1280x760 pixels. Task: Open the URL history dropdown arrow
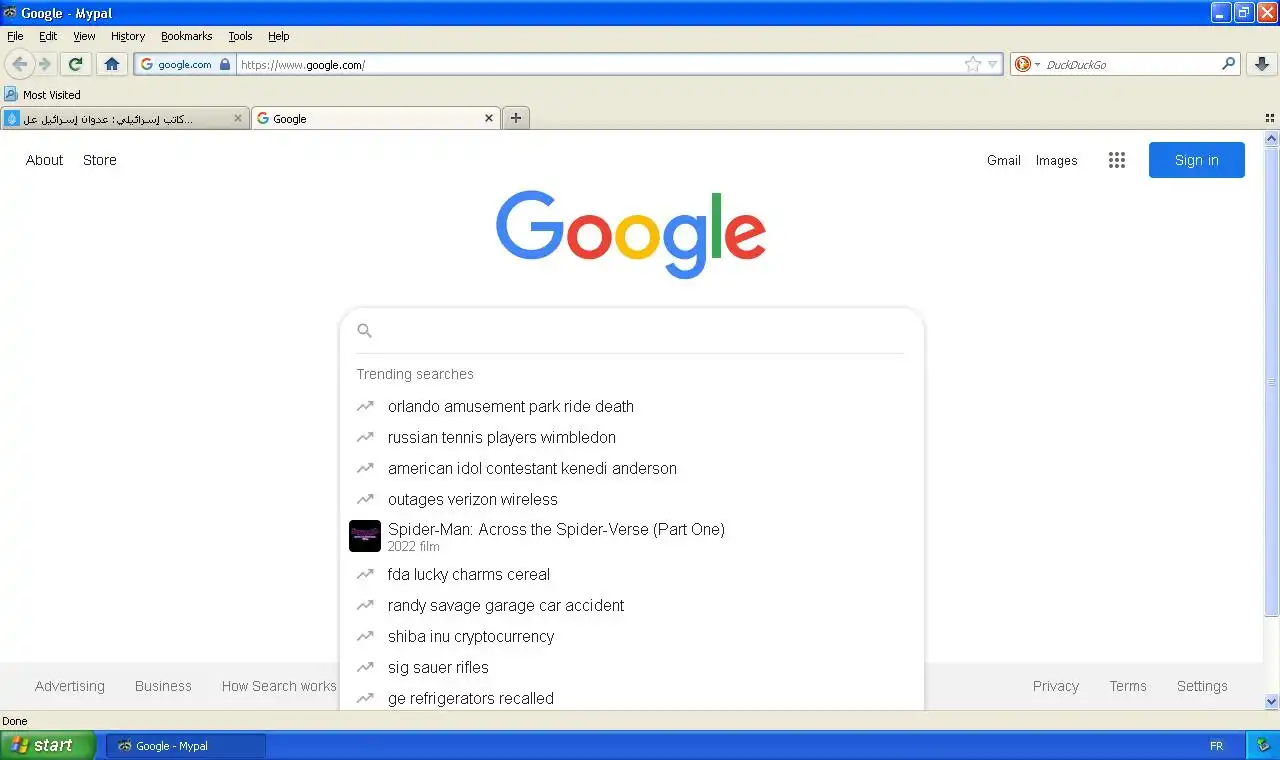993,64
